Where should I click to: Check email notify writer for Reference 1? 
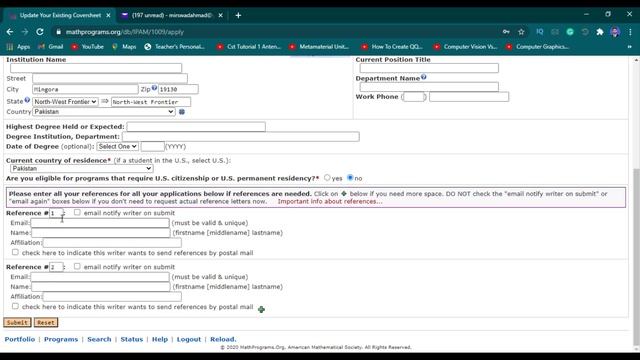77,212
